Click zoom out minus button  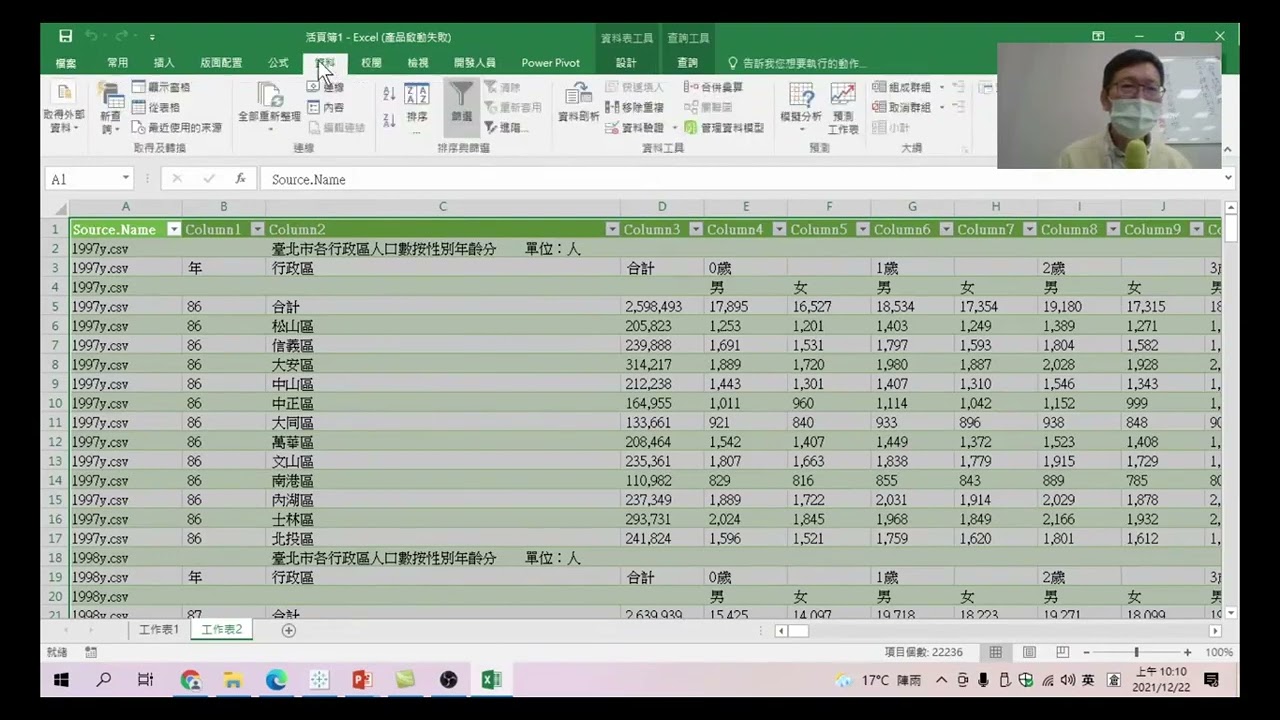(1086, 652)
